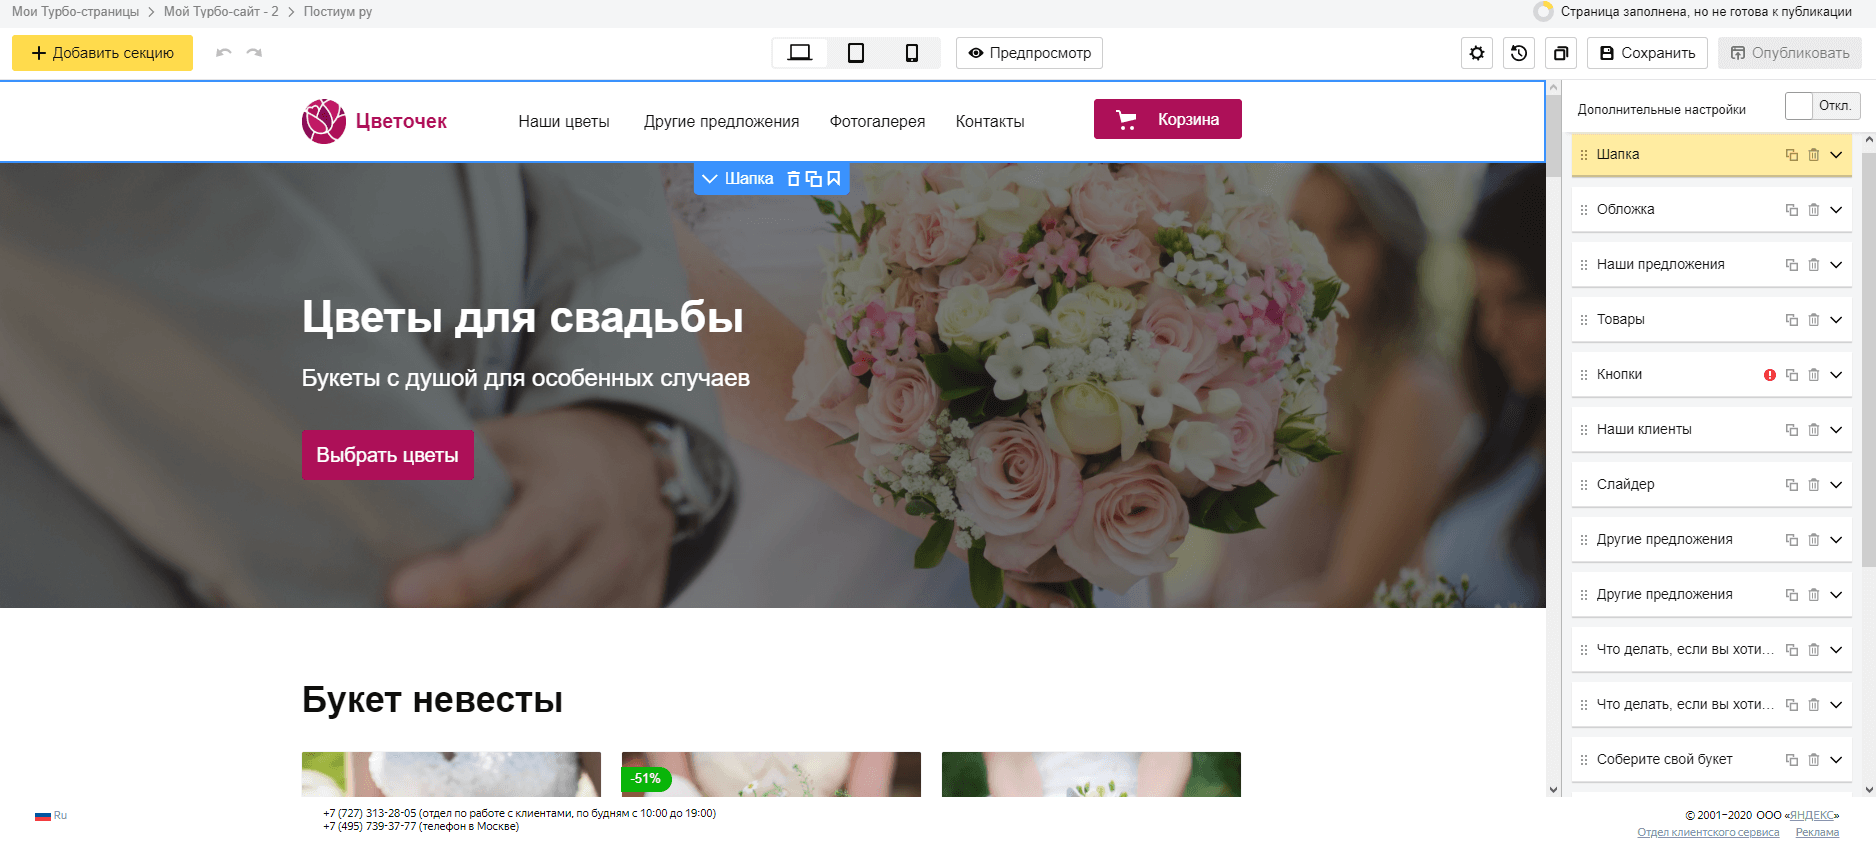
Task: Click the Сохранить button
Action: coord(1647,53)
